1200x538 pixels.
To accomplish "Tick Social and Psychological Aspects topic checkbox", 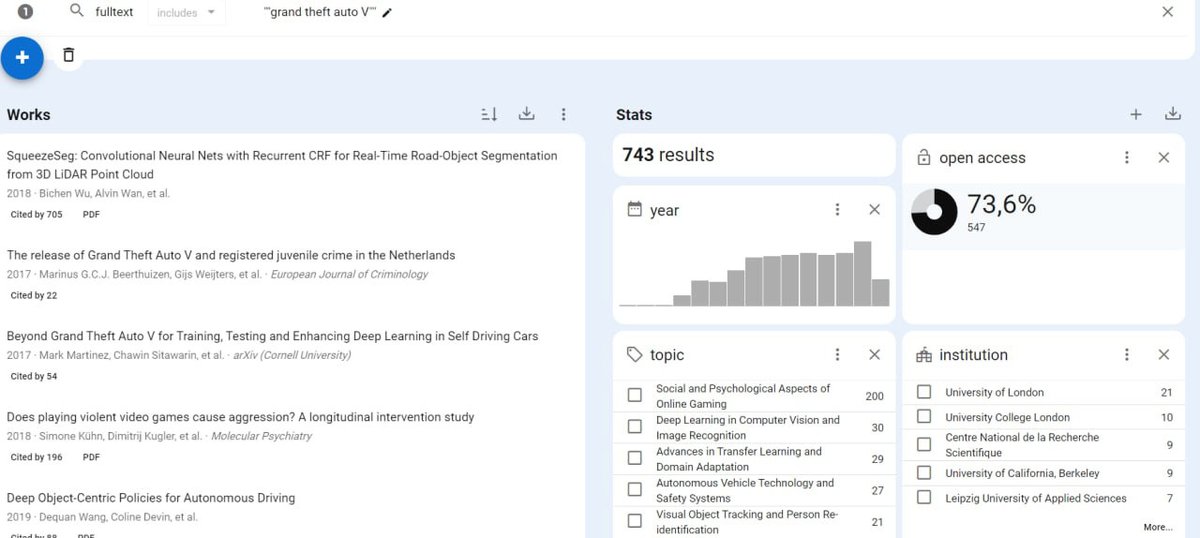I will (x=634, y=395).
